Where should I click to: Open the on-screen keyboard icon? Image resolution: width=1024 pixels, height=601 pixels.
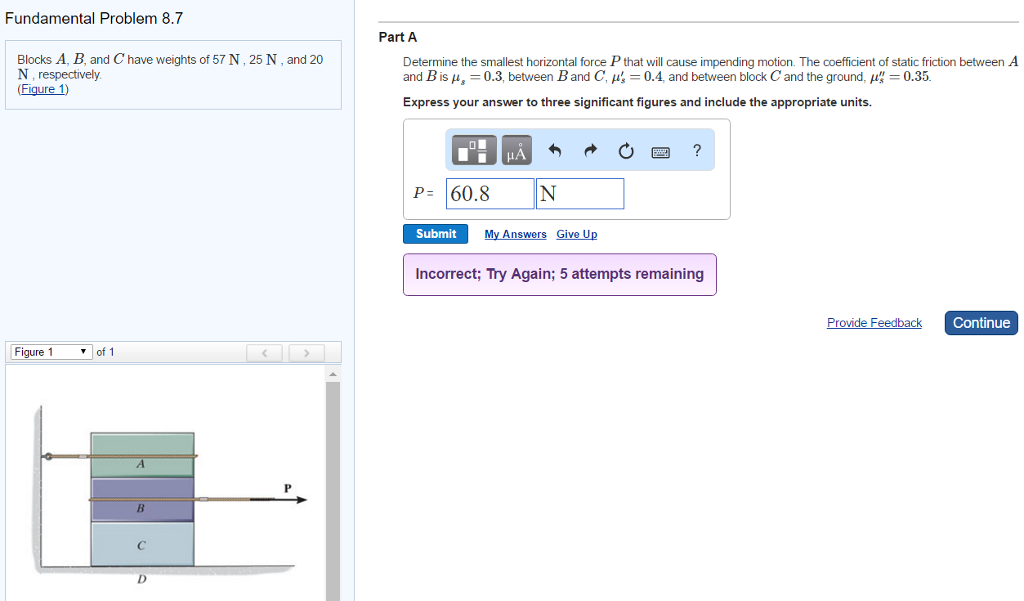[660, 150]
